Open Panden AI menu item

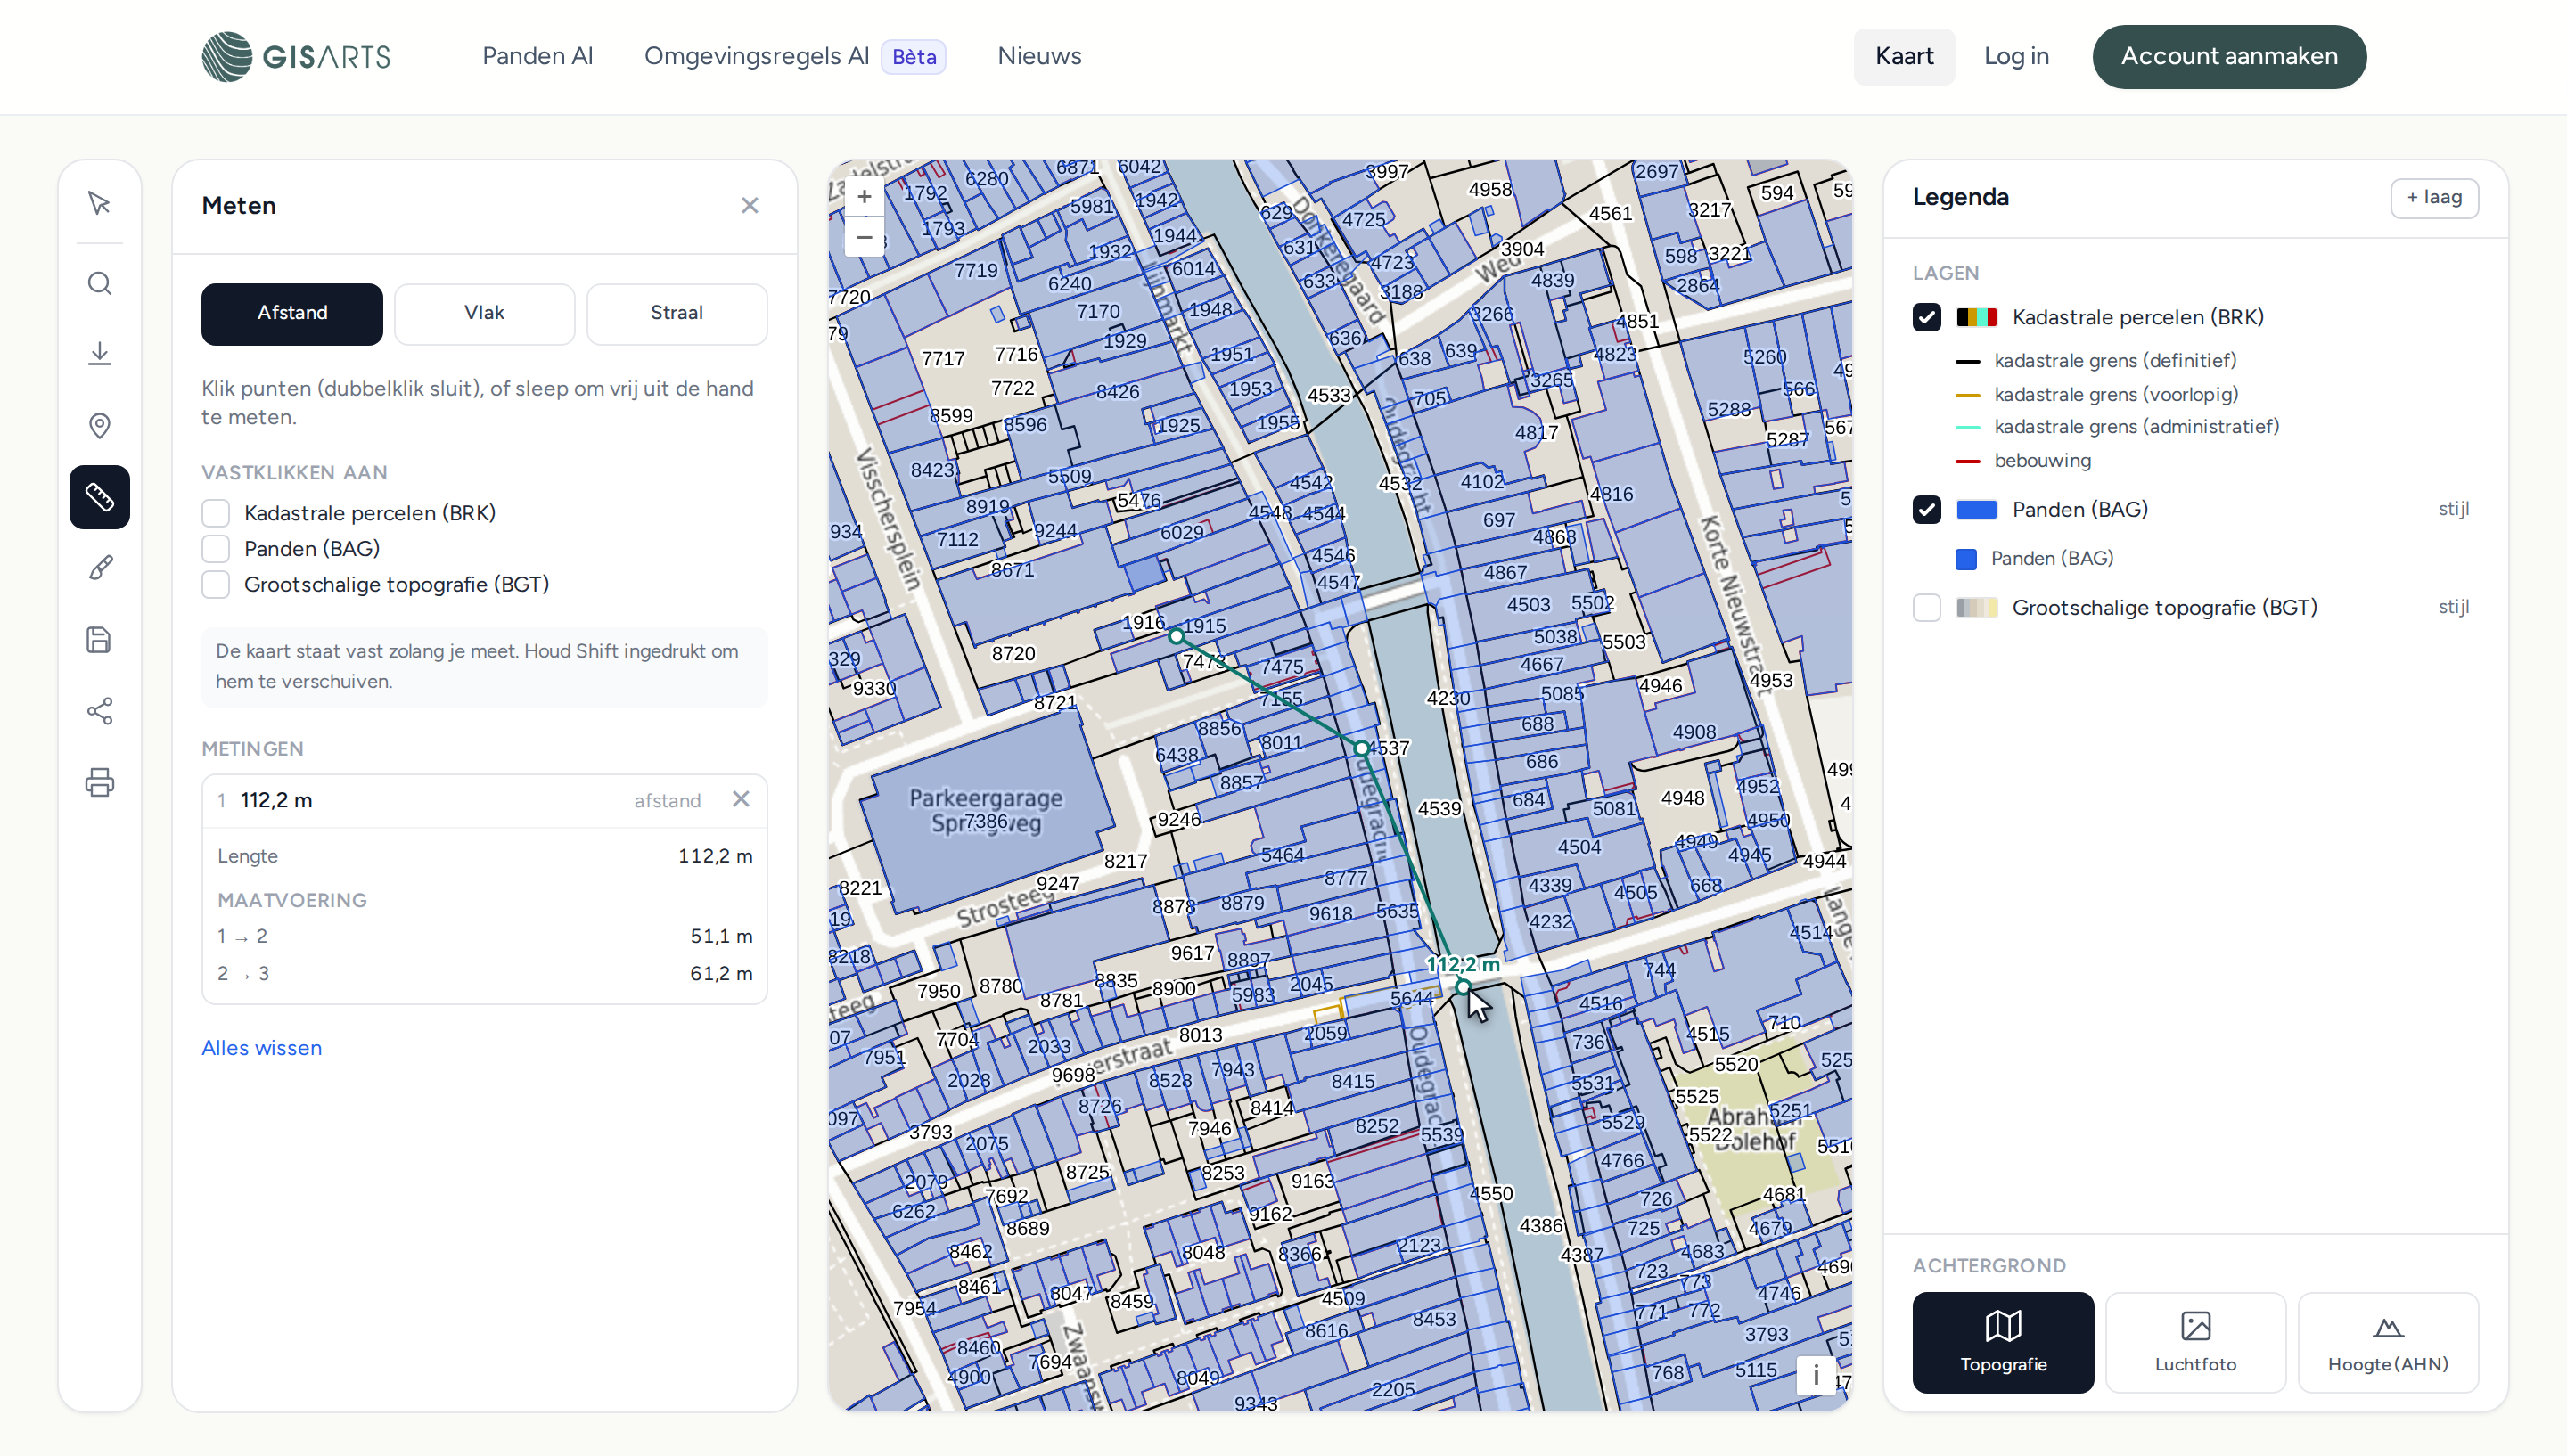tap(538, 56)
